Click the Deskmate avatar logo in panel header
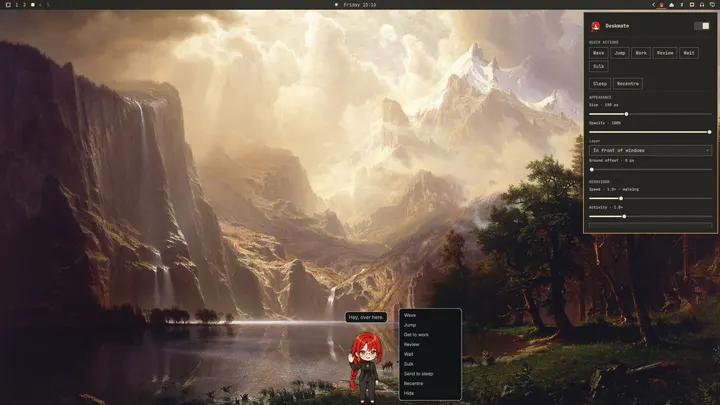The height and width of the screenshot is (405, 720). tap(596, 26)
